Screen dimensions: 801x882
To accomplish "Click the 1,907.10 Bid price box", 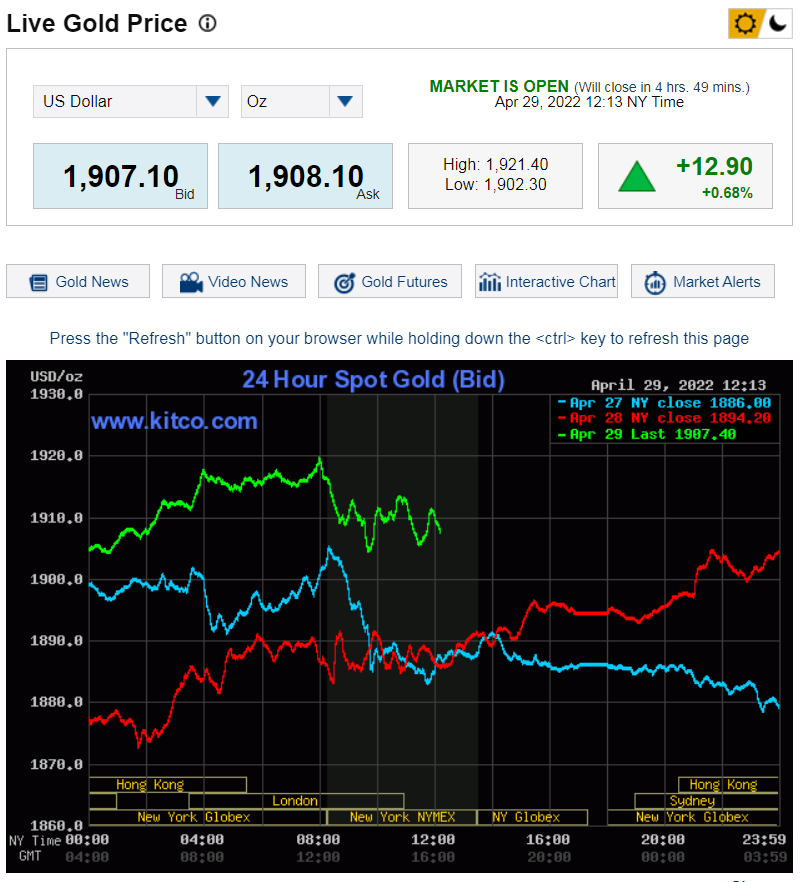I will (x=120, y=176).
